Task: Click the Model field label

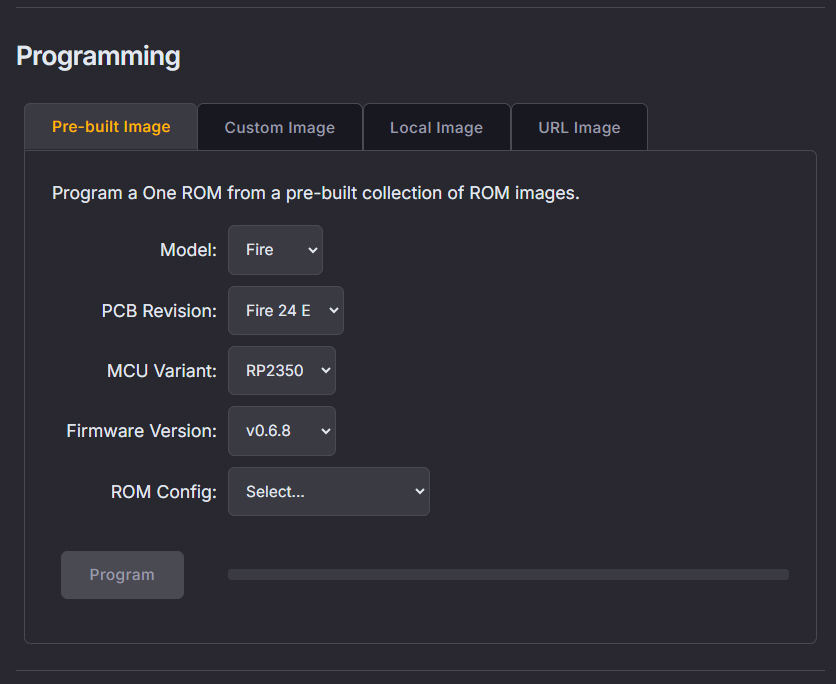Action: coord(188,250)
